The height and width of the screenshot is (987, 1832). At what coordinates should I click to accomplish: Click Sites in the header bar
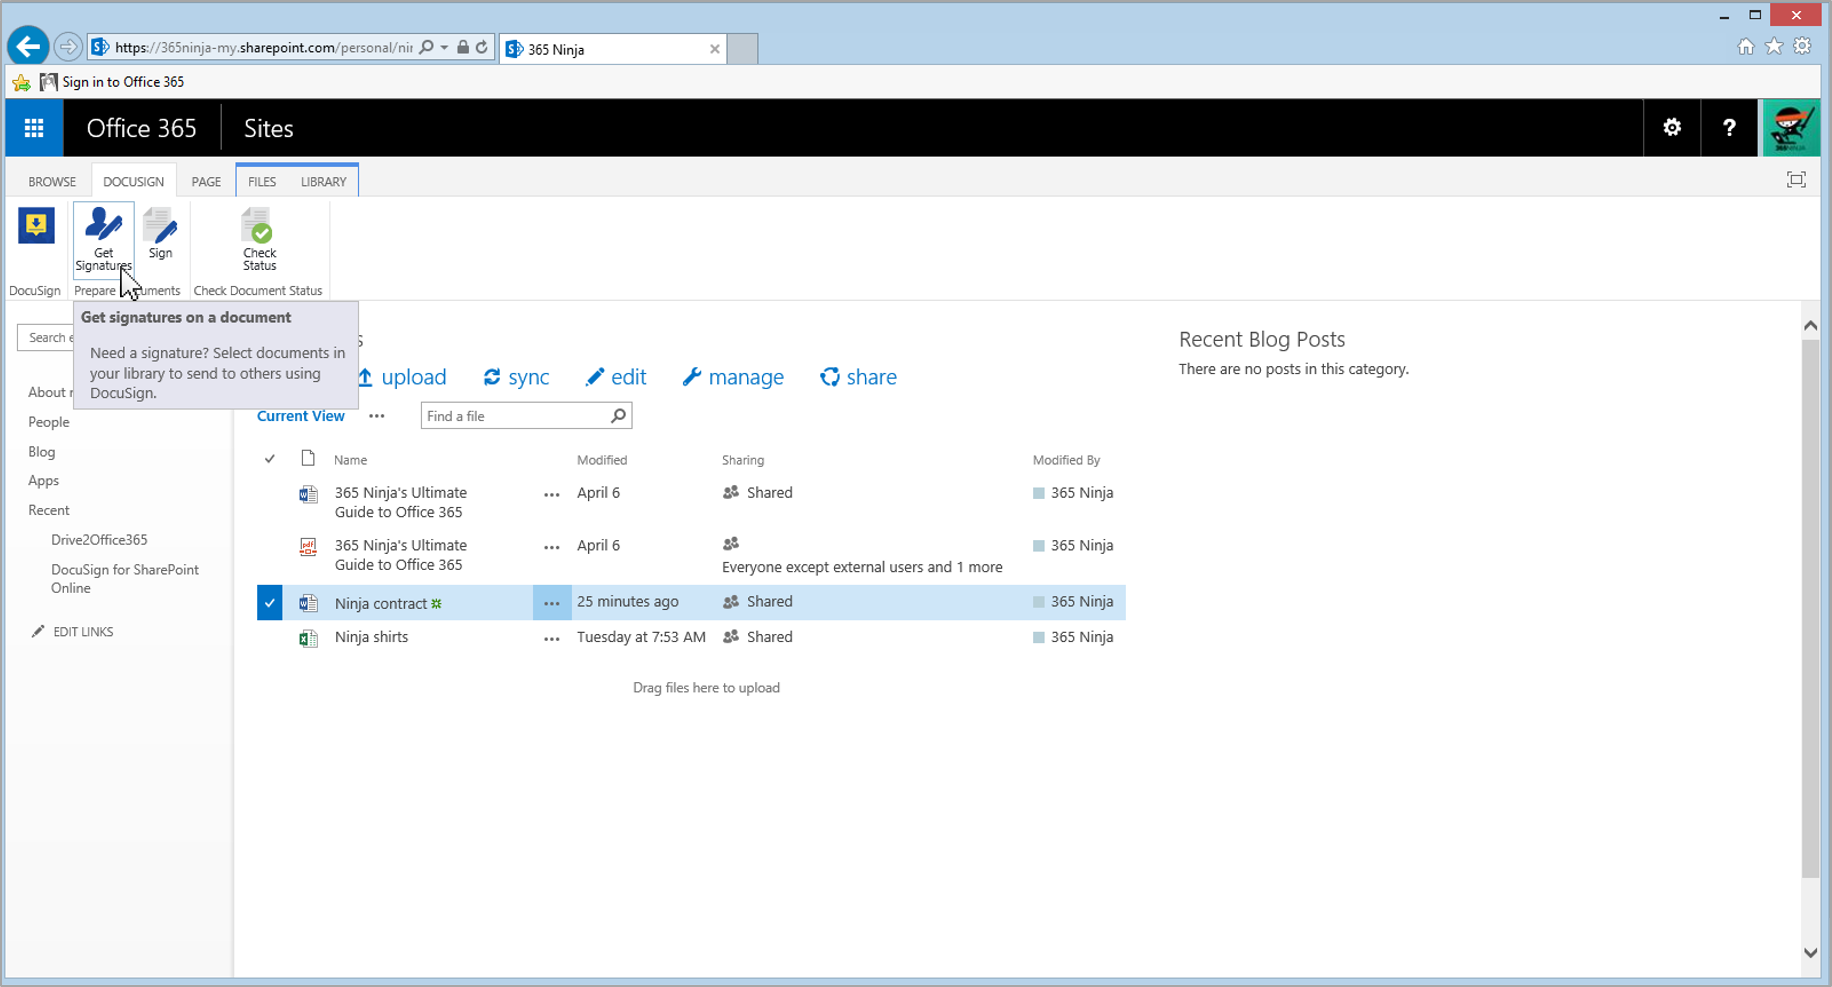click(x=268, y=128)
